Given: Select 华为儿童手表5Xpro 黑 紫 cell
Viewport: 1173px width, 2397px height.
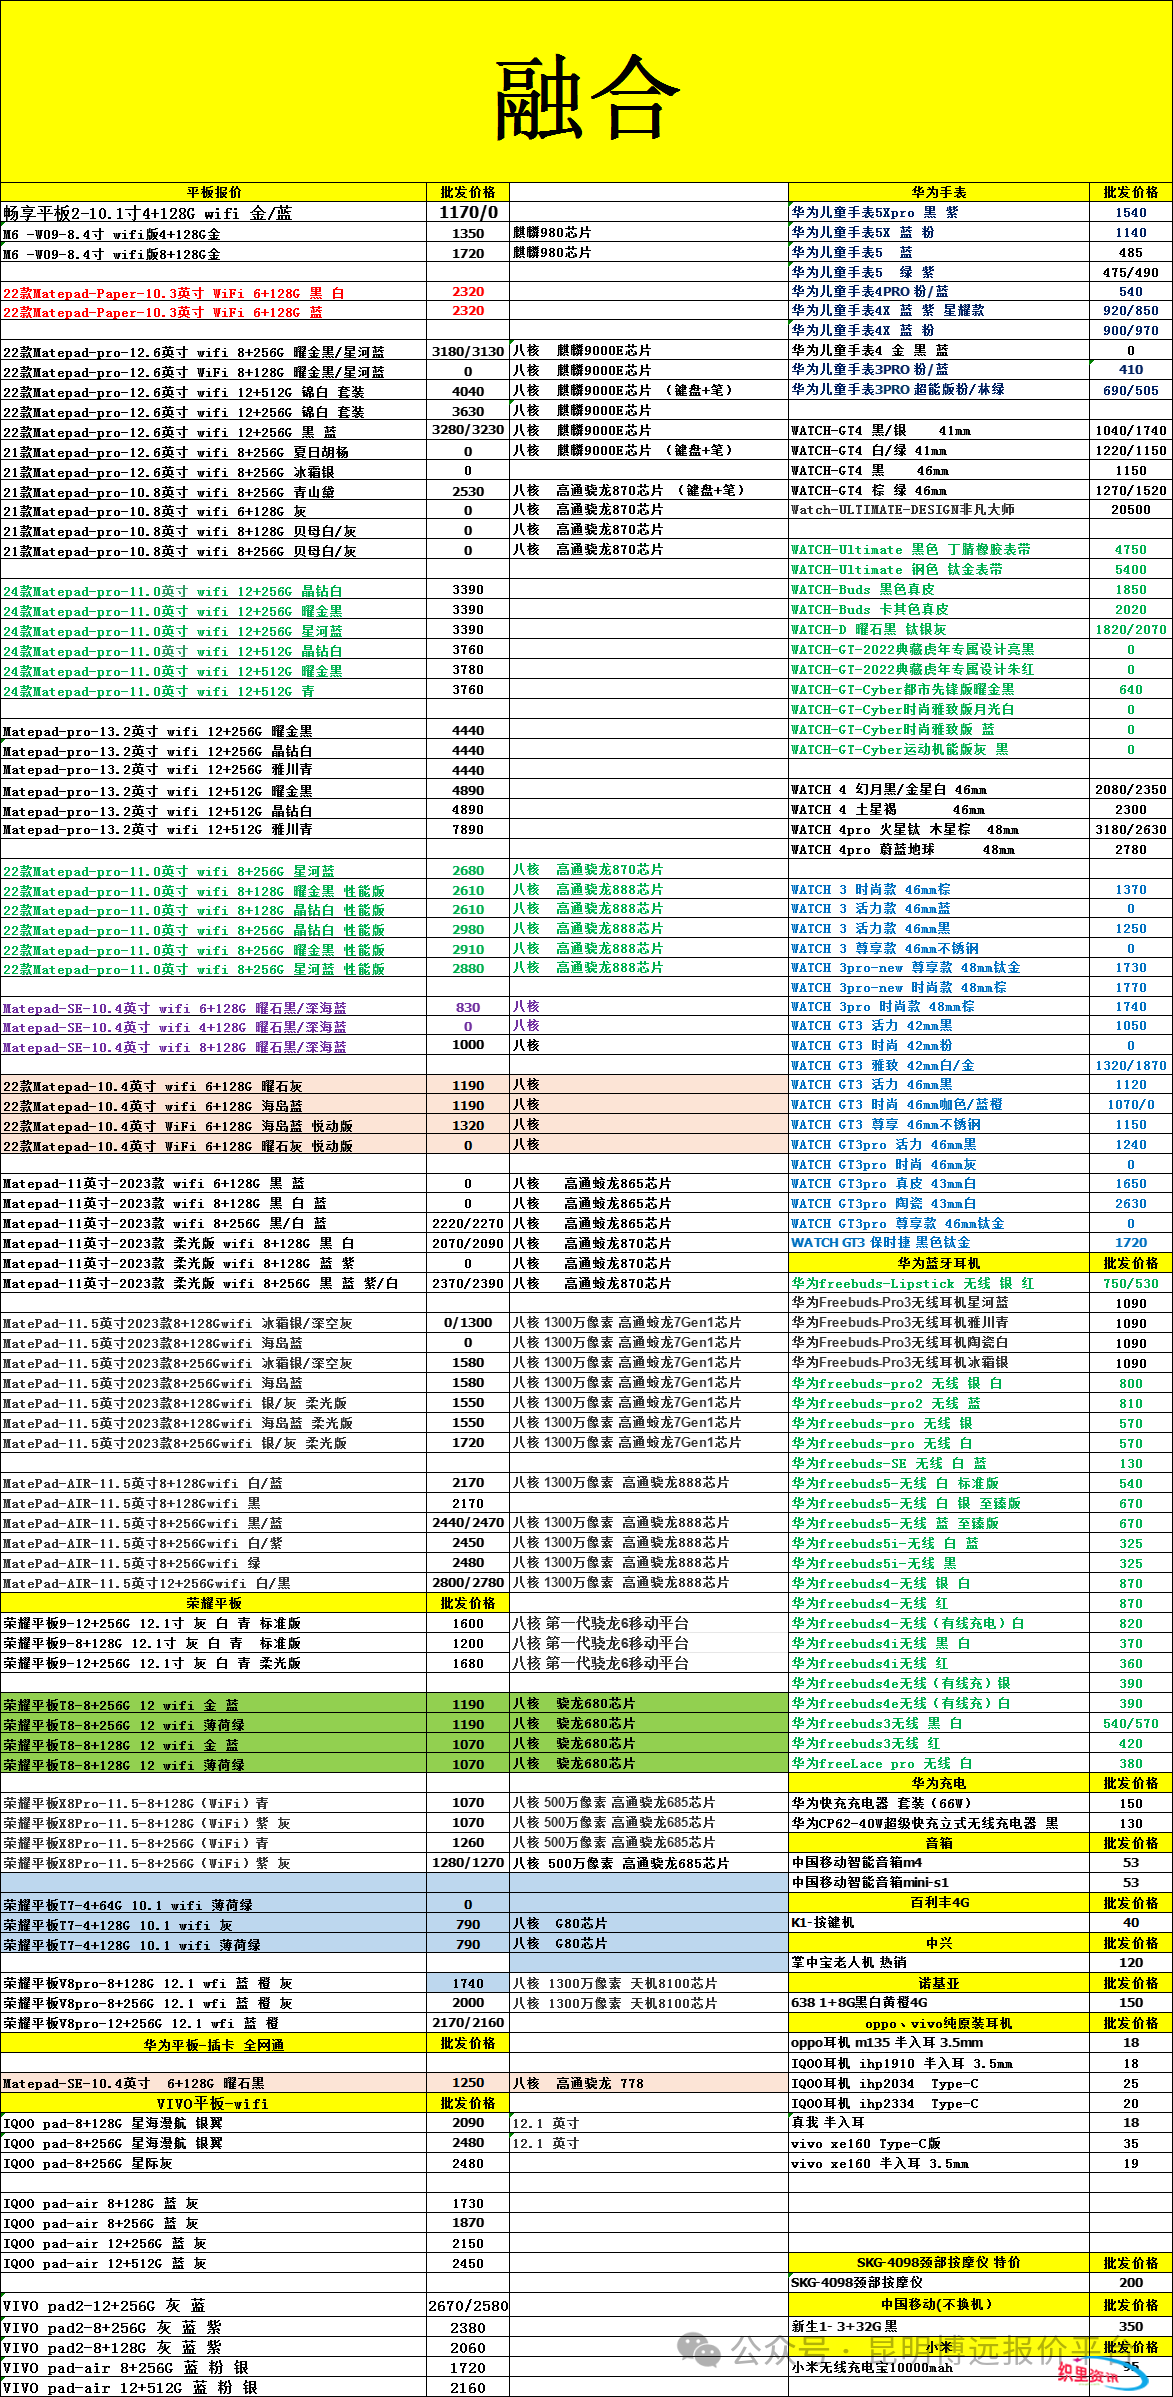Looking at the screenshot, I should [939, 212].
